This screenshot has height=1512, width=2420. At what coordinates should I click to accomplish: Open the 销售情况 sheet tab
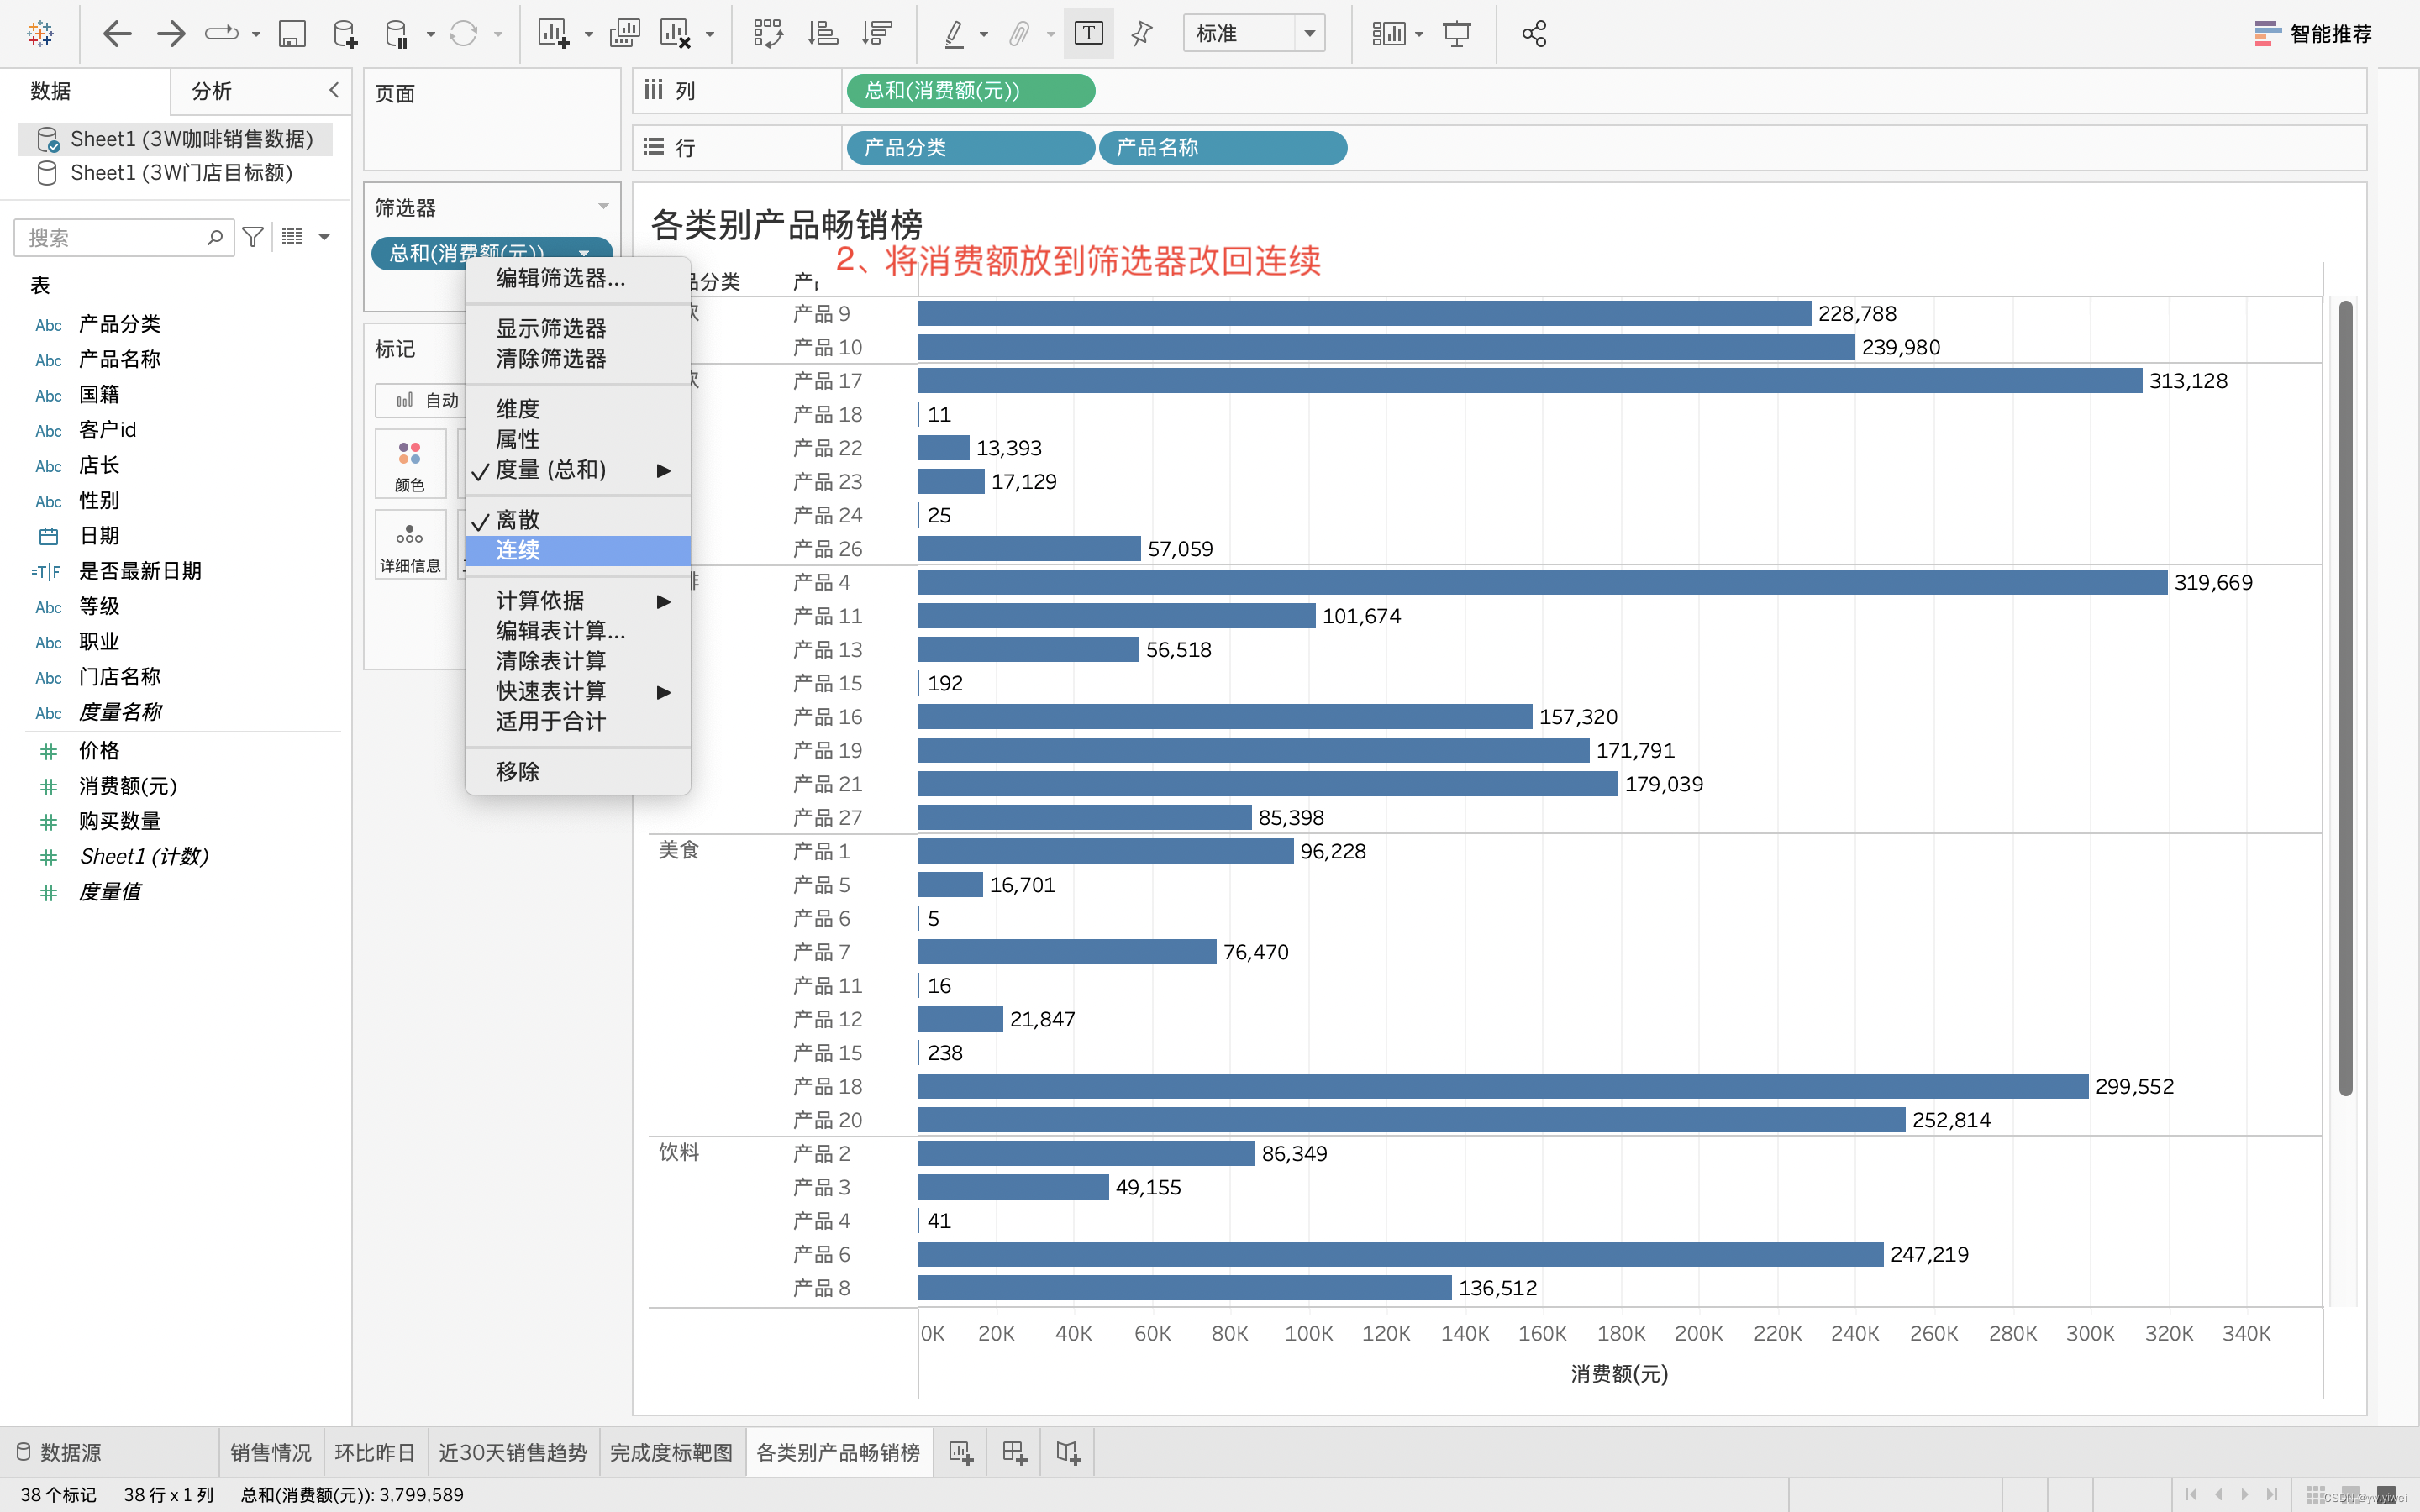tap(271, 1453)
